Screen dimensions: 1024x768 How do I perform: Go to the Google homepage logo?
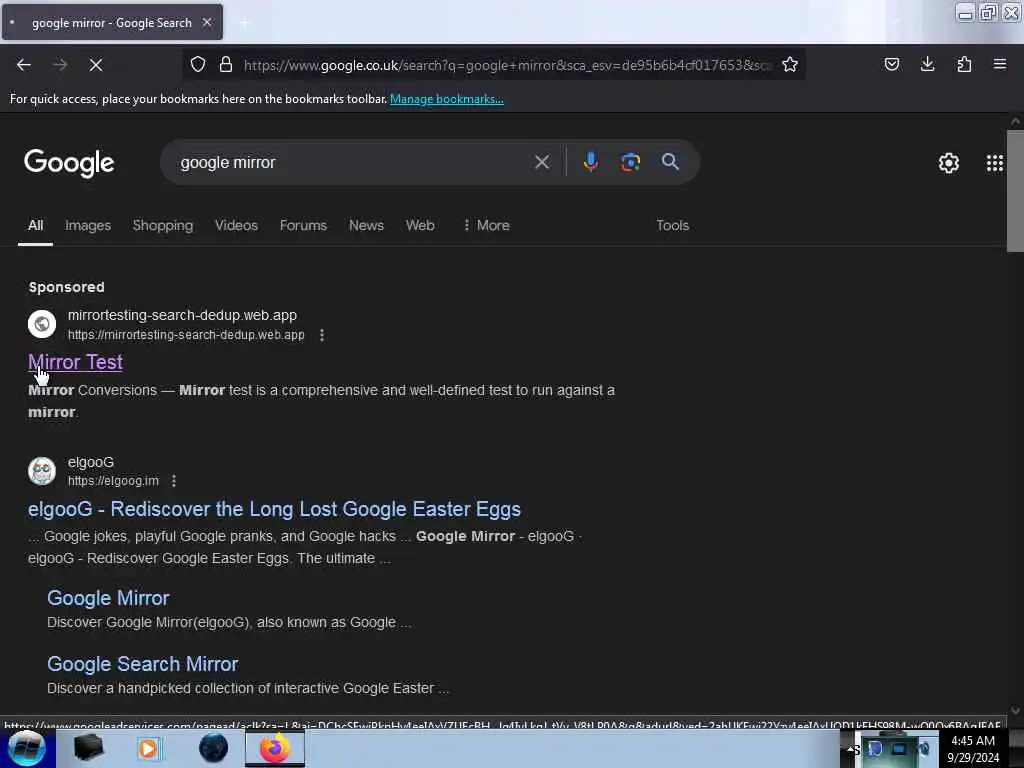point(69,163)
